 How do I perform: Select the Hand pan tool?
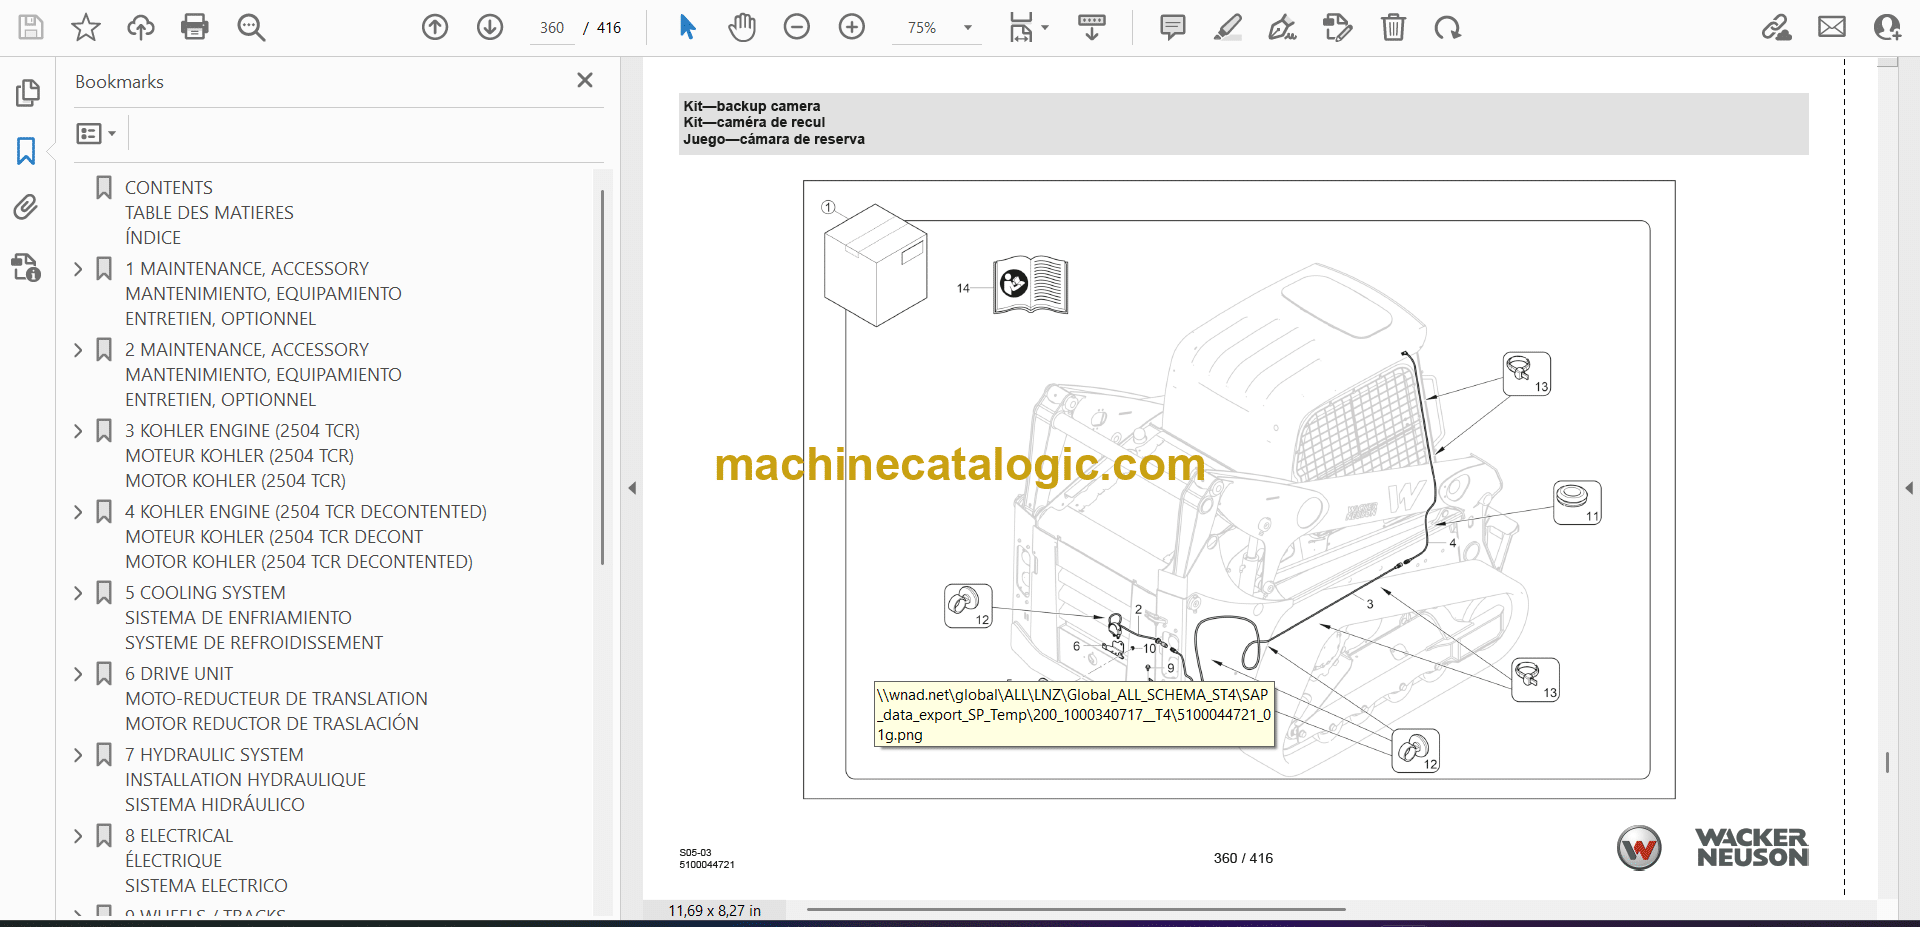point(741,27)
